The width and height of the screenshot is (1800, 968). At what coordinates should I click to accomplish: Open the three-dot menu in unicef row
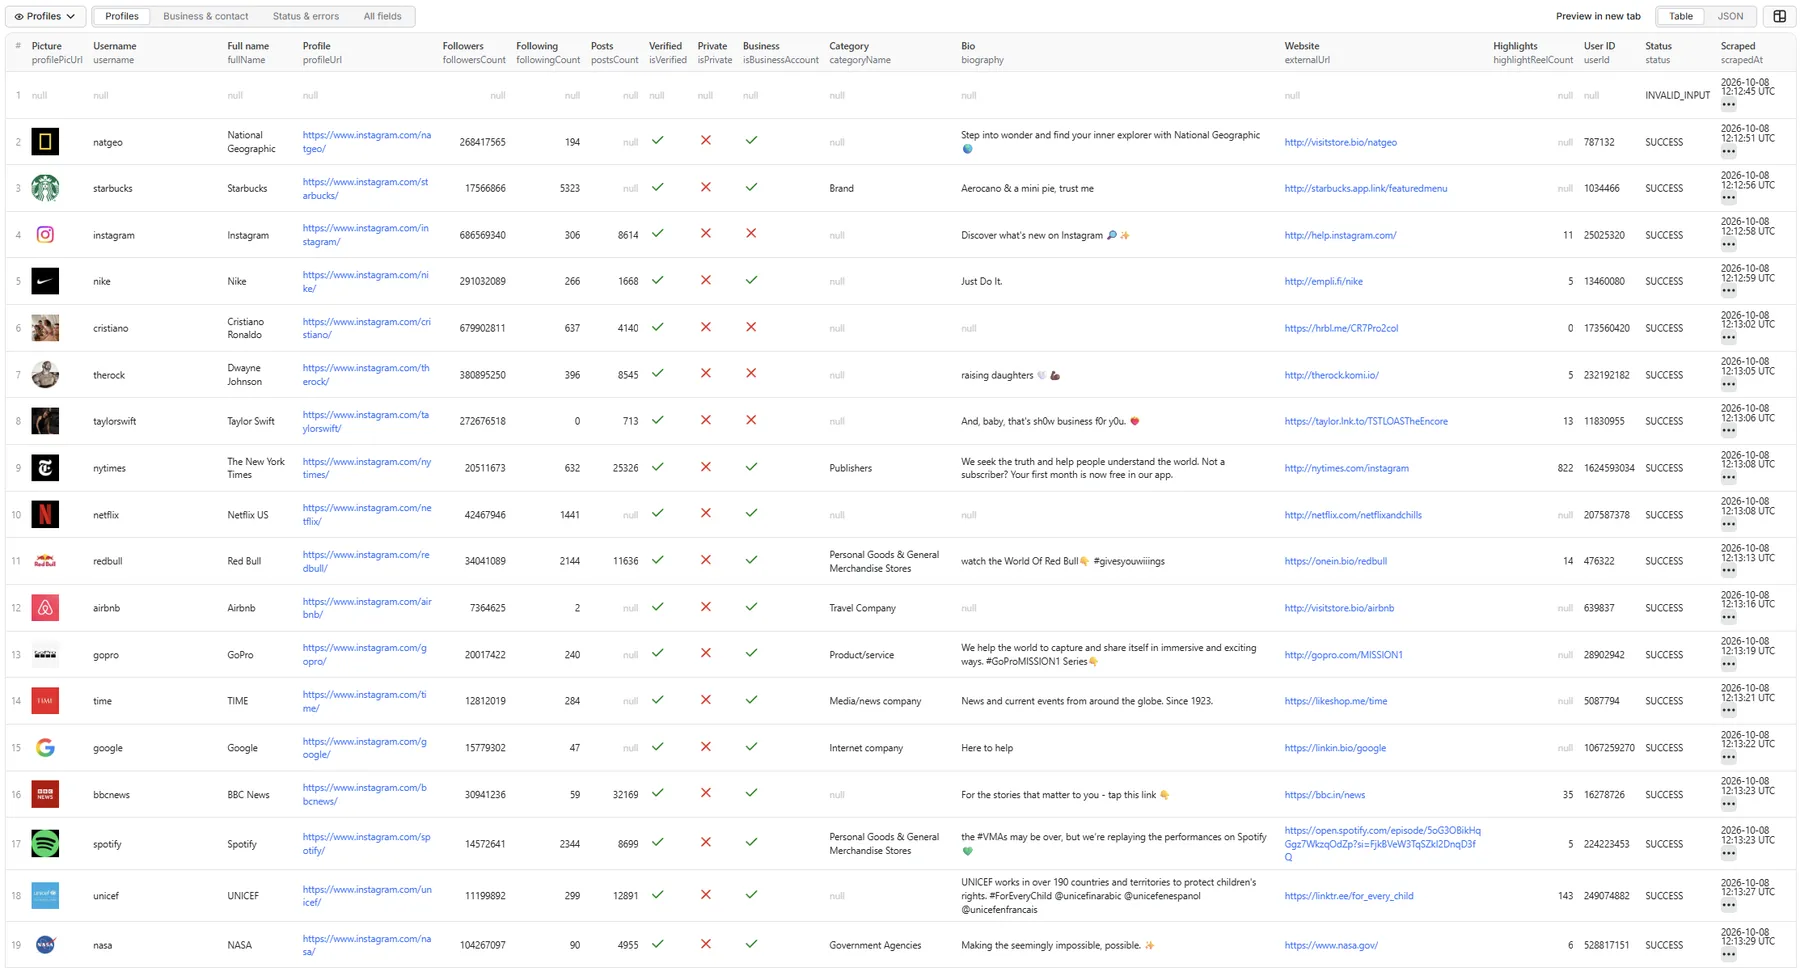1728,905
